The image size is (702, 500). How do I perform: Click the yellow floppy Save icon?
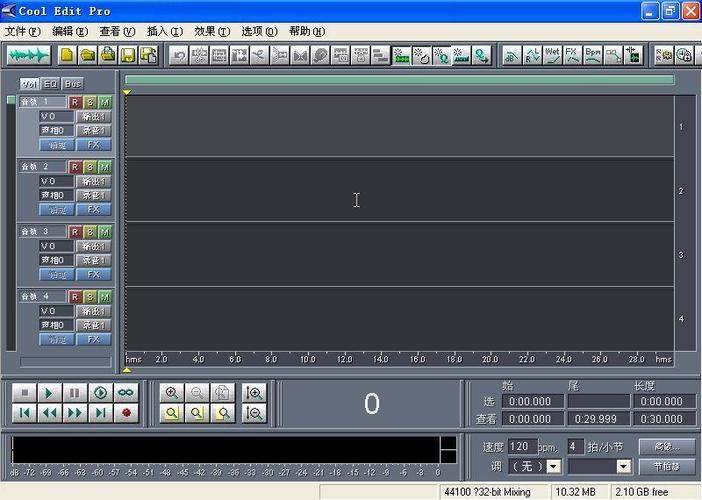128,55
